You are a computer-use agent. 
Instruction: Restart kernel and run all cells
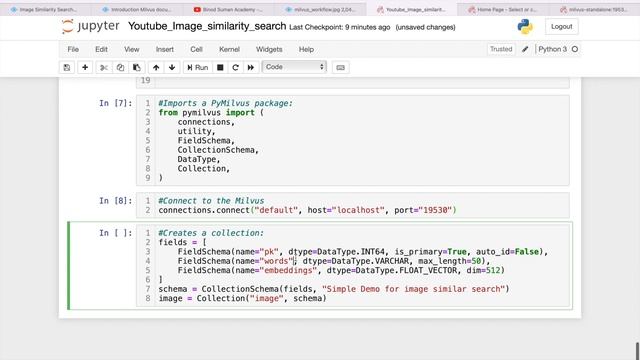[251, 67]
